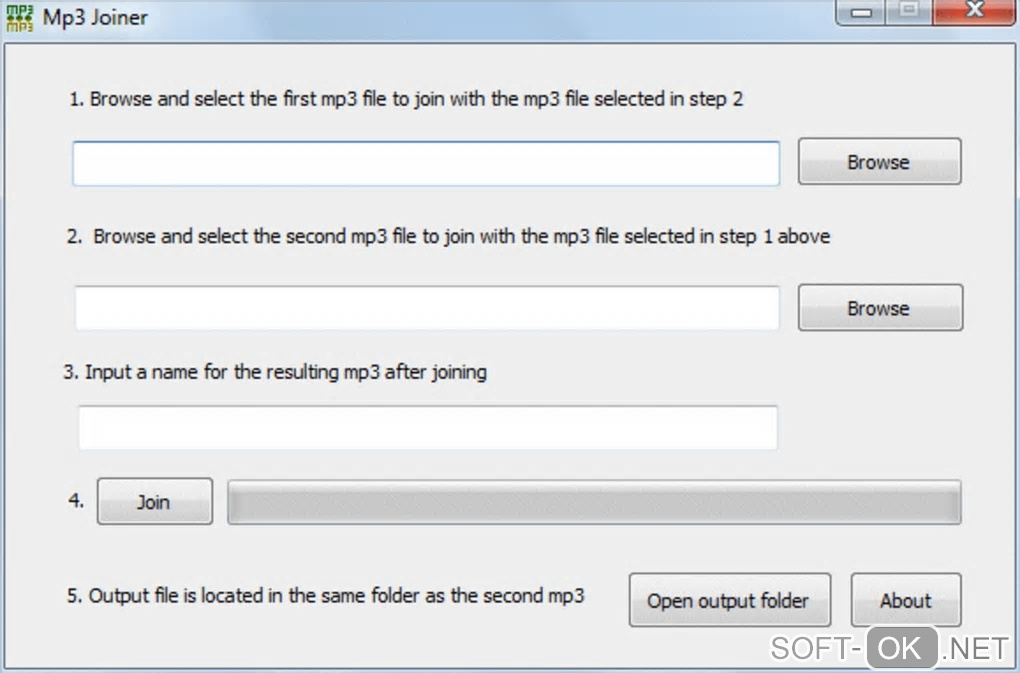Select the step 2 instruction label
The height and width of the screenshot is (673, 1020).
click(448, 237)
